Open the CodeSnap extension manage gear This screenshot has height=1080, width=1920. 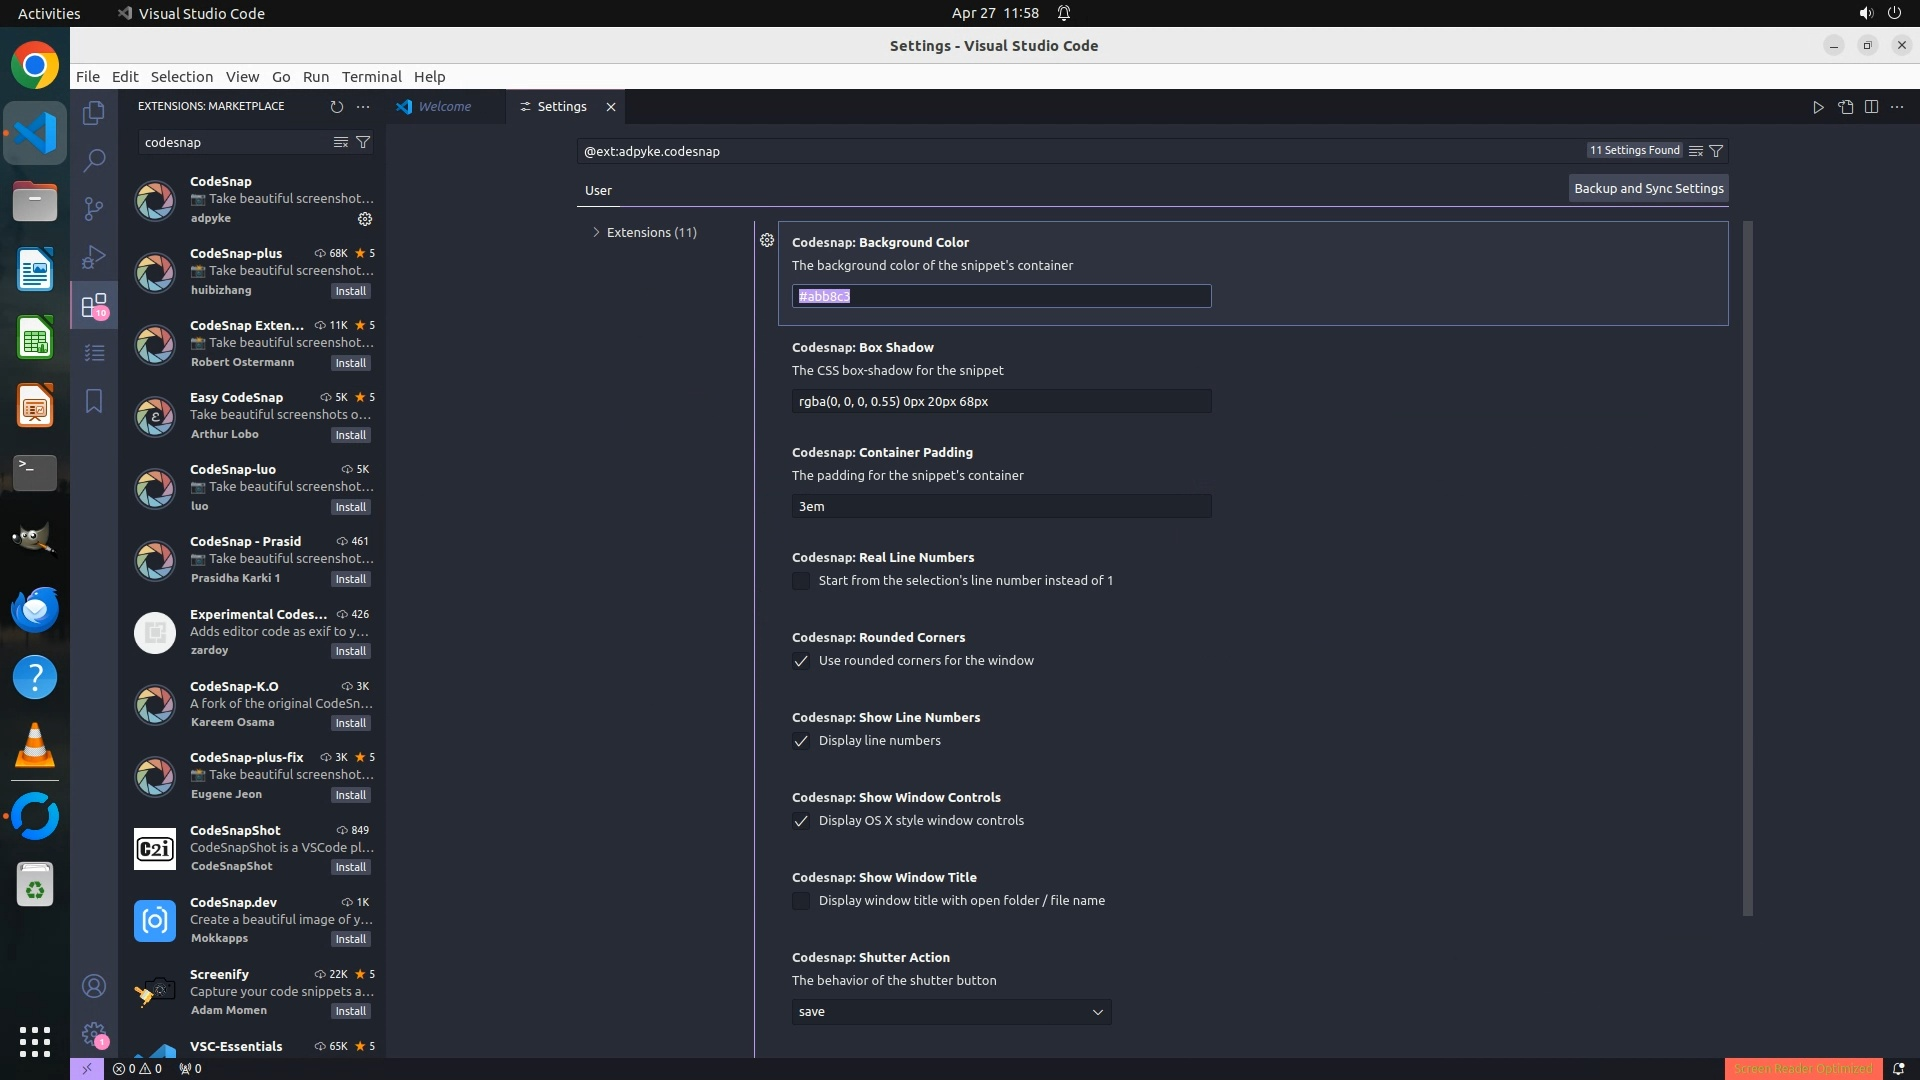(x=365, y=219)
